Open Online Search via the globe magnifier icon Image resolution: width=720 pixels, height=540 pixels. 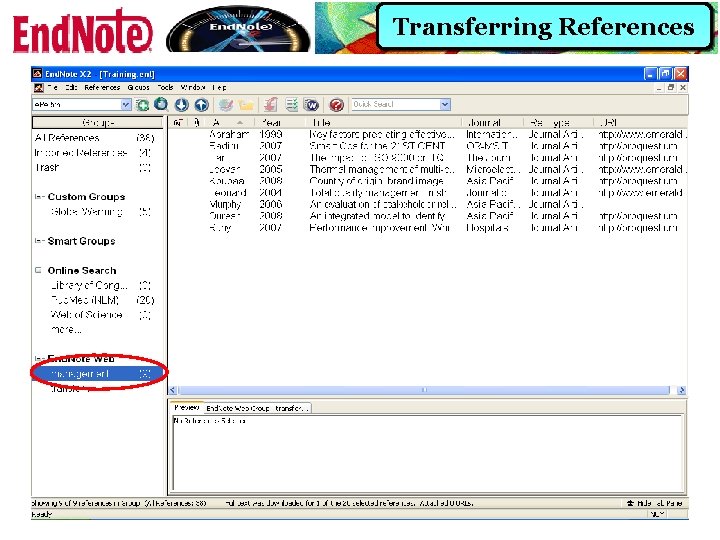tap(161, 105)
